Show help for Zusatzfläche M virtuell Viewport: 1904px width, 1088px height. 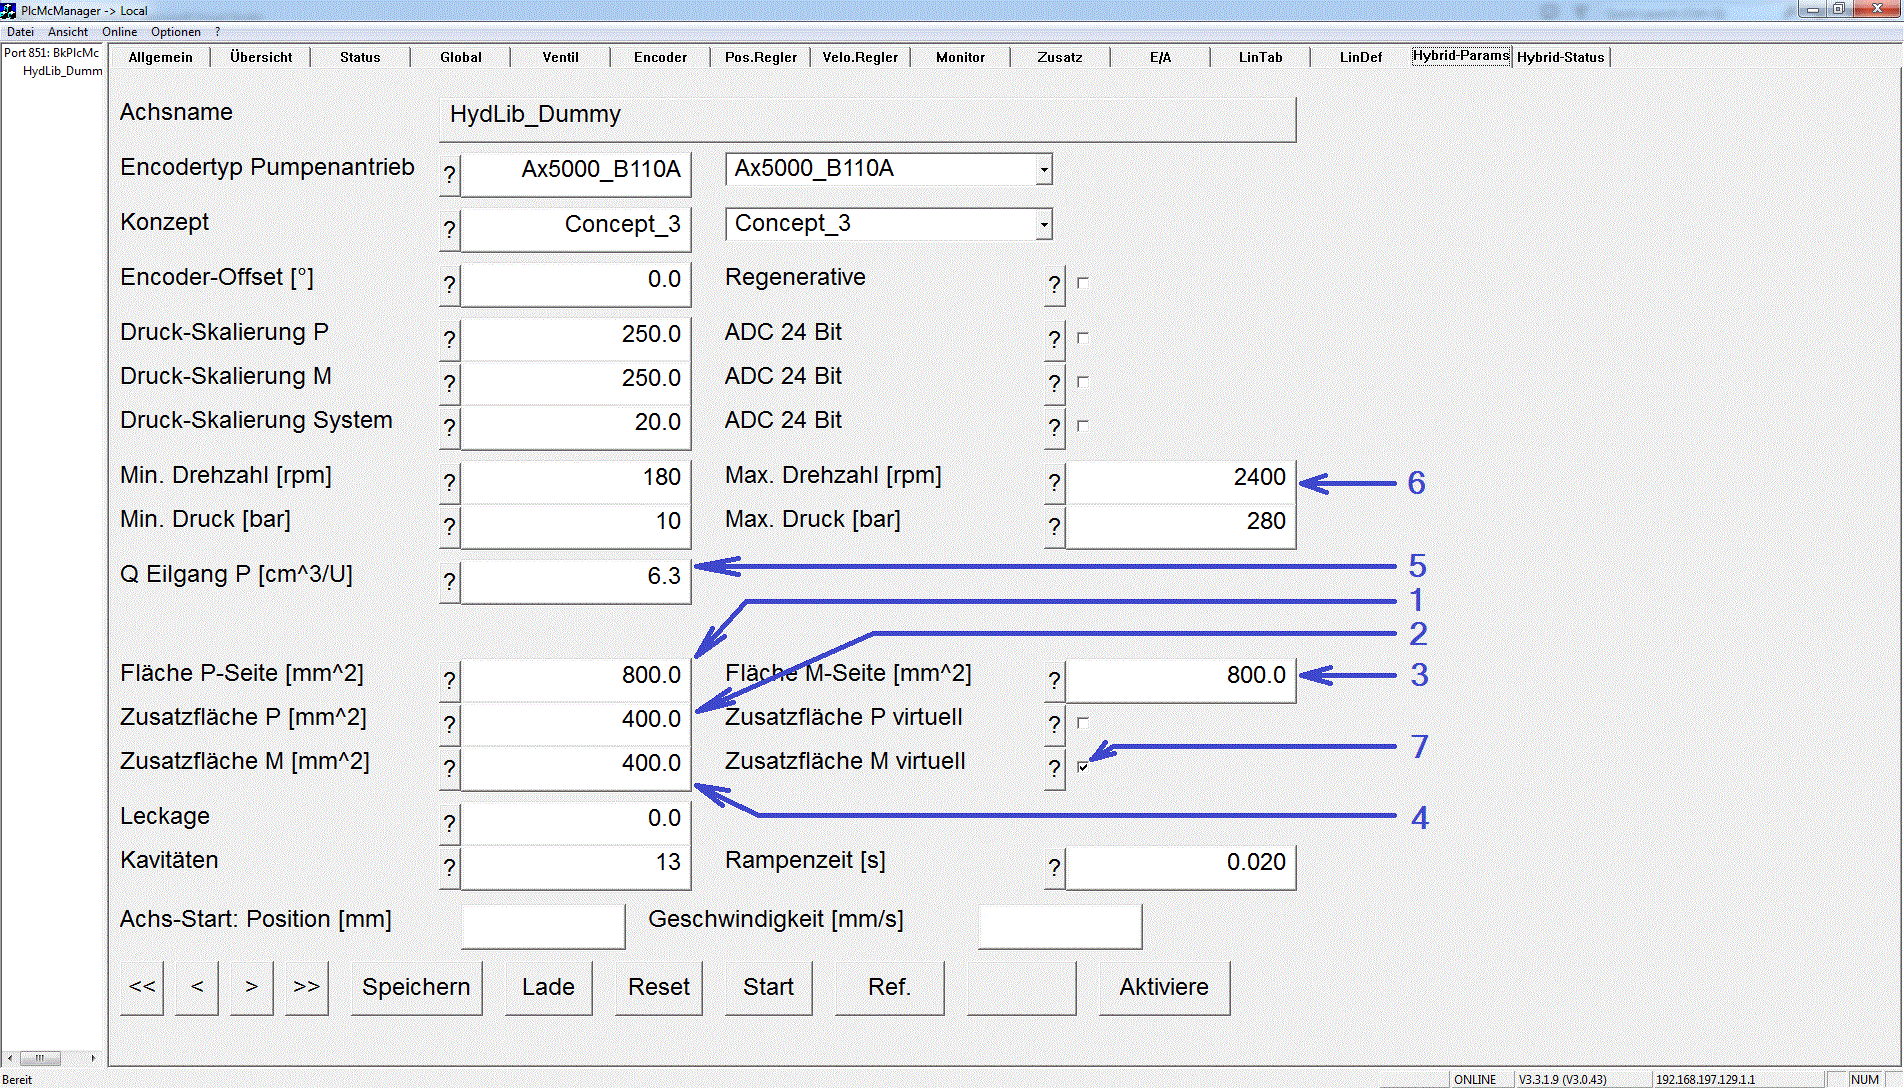(1055, 769)
